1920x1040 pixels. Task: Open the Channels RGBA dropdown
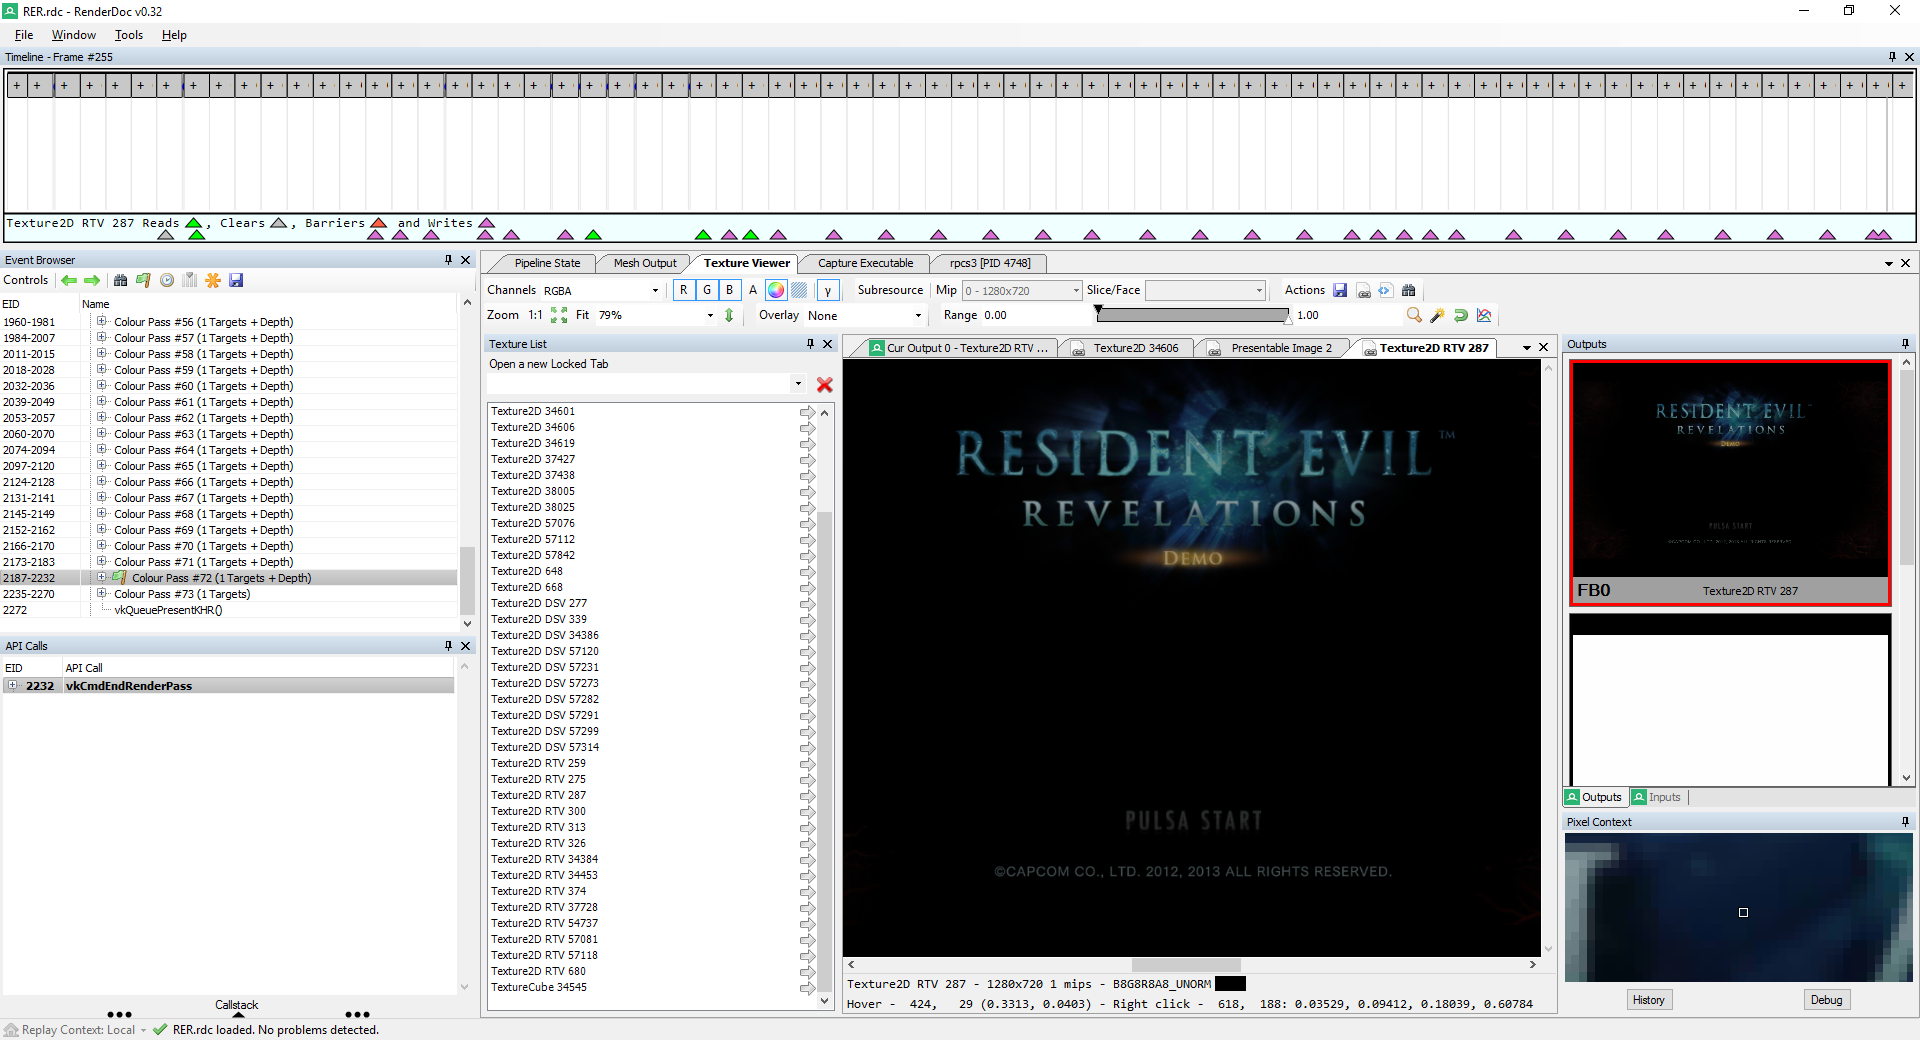[602, 291]
